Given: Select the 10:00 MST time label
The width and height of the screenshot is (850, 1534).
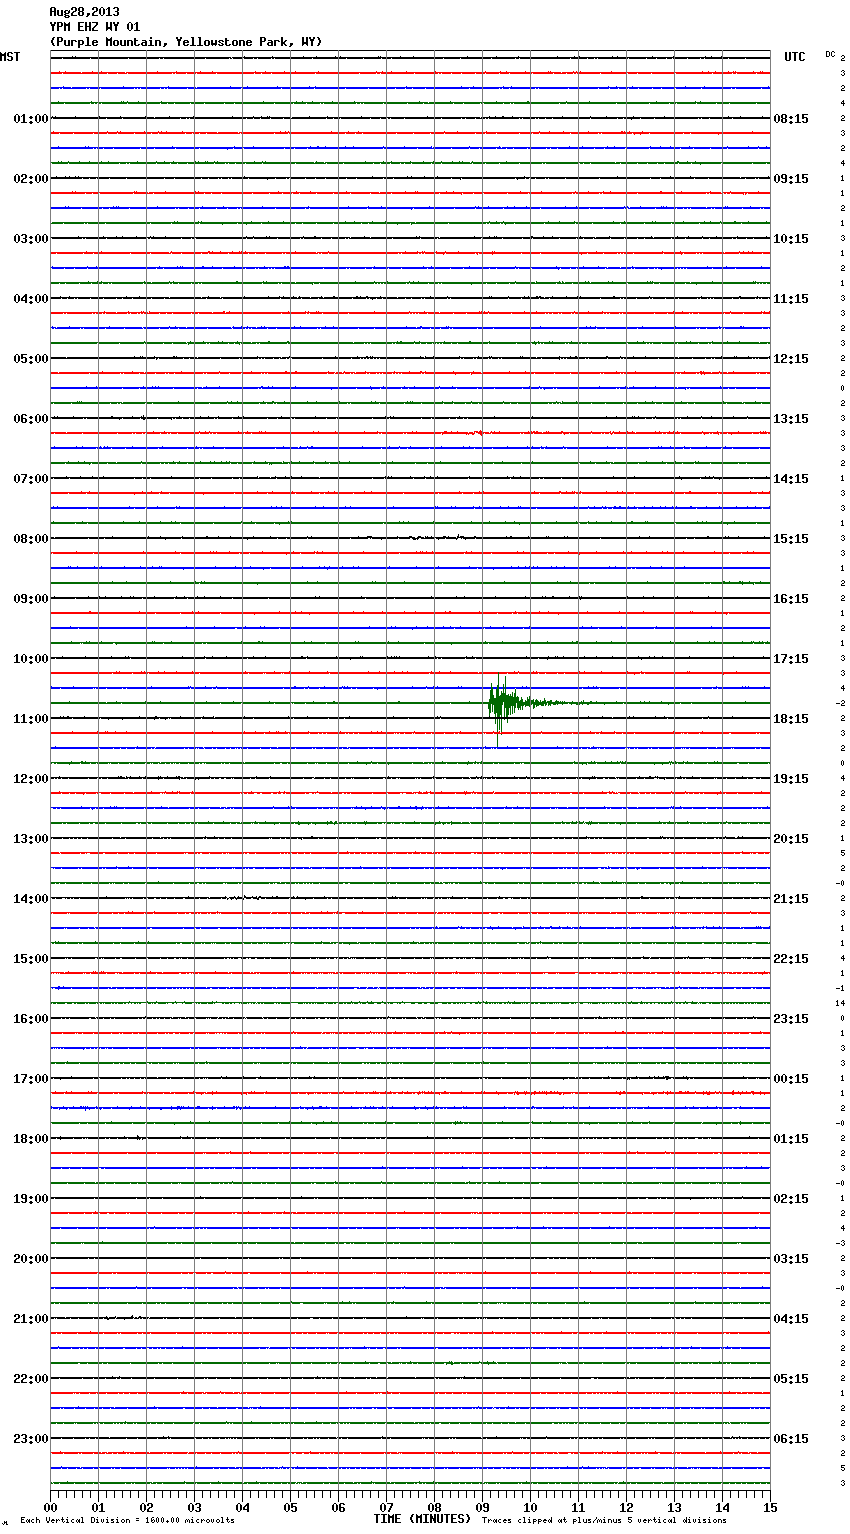Looking at the screenshot, I should (x=31, y=659).
